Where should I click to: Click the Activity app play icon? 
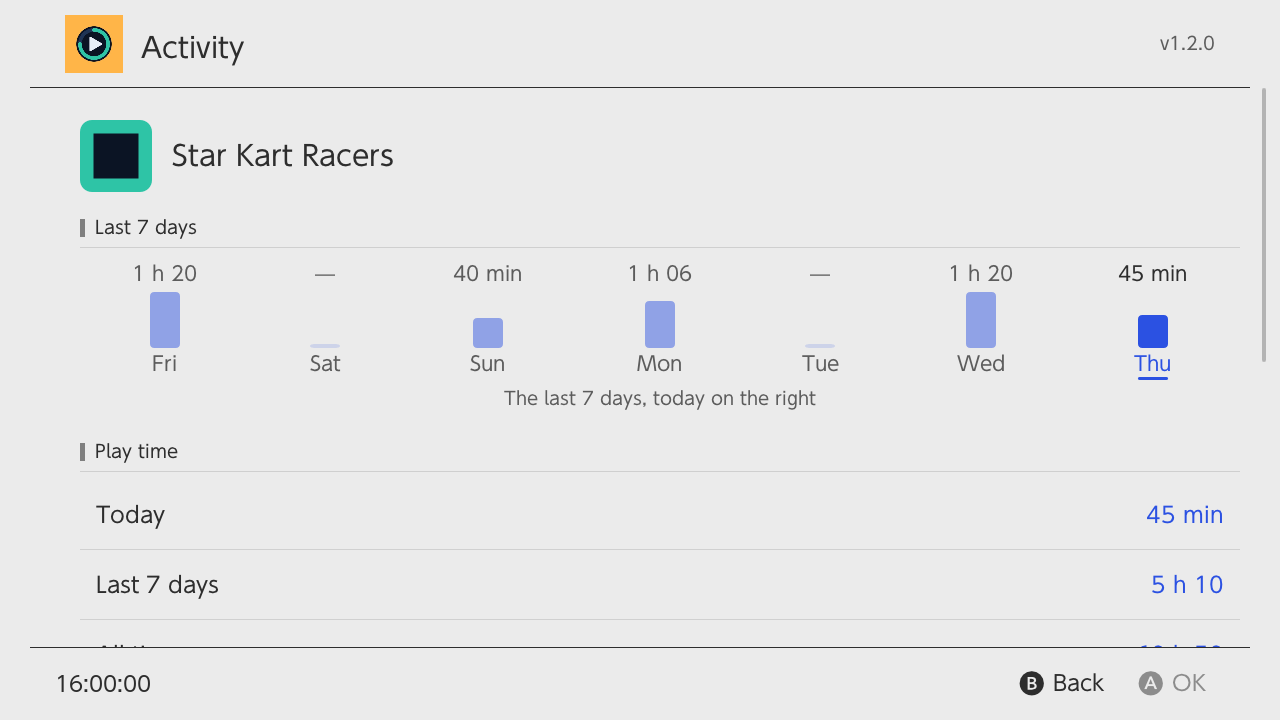tap(94, 44)
